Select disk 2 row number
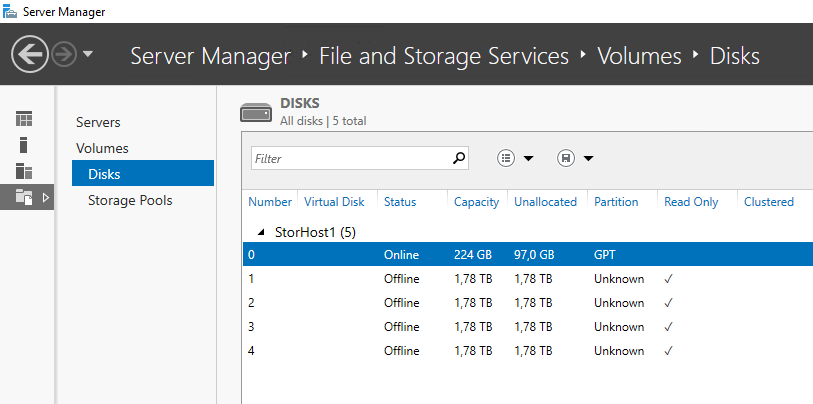This screenshot has height=404, width=813. click(x=251, y=303)
